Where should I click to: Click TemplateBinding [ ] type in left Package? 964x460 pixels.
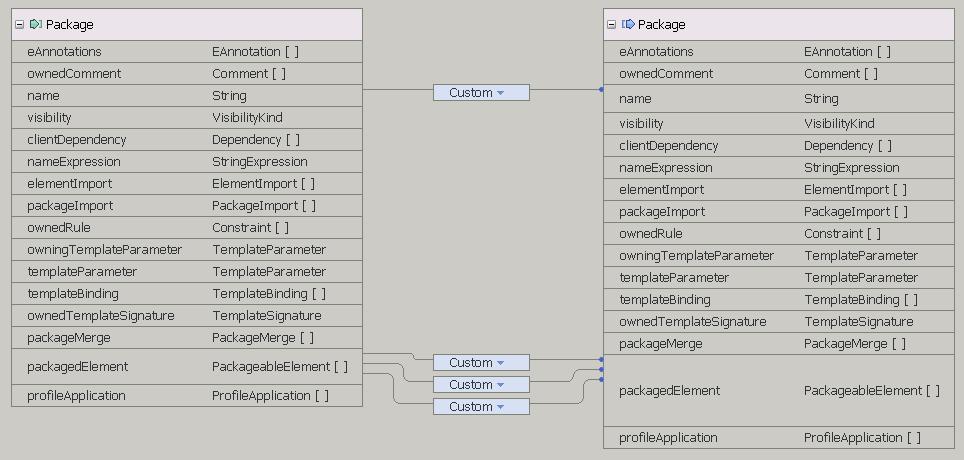point(269,293)
